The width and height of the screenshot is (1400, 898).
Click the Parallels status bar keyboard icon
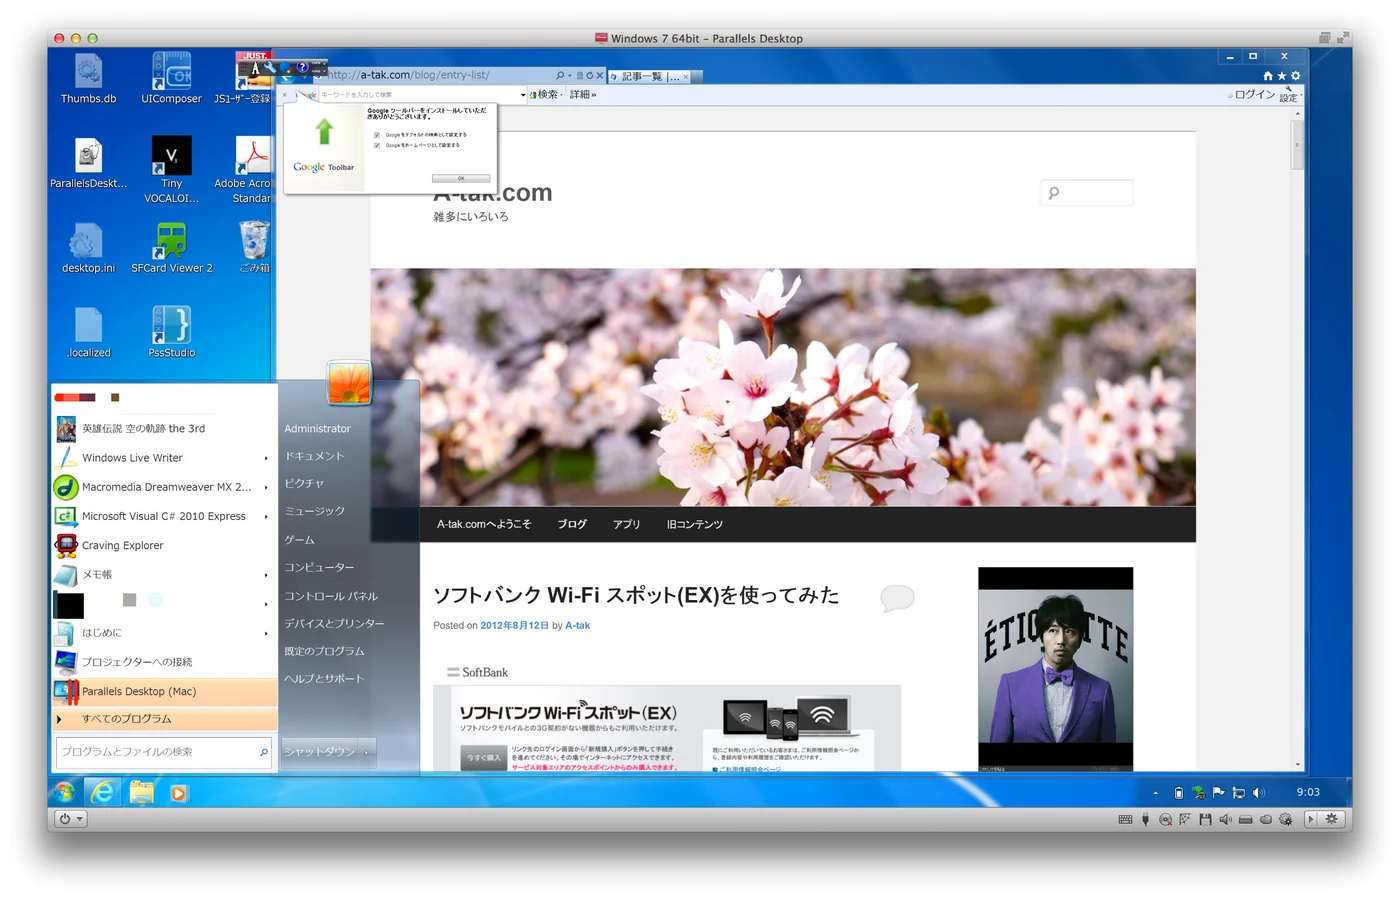pyautogui.click(x=1125, y=819)
